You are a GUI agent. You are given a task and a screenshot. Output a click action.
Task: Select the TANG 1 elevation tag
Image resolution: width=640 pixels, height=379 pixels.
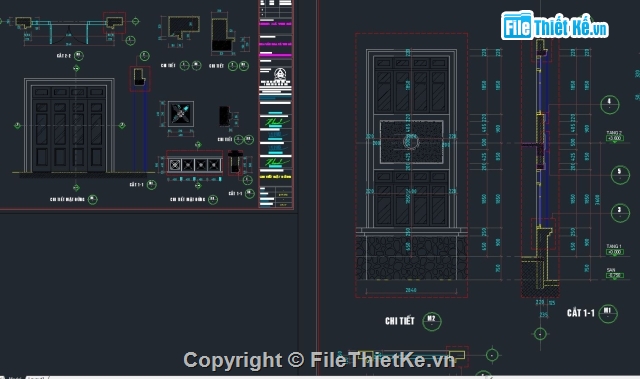[614, 249]
